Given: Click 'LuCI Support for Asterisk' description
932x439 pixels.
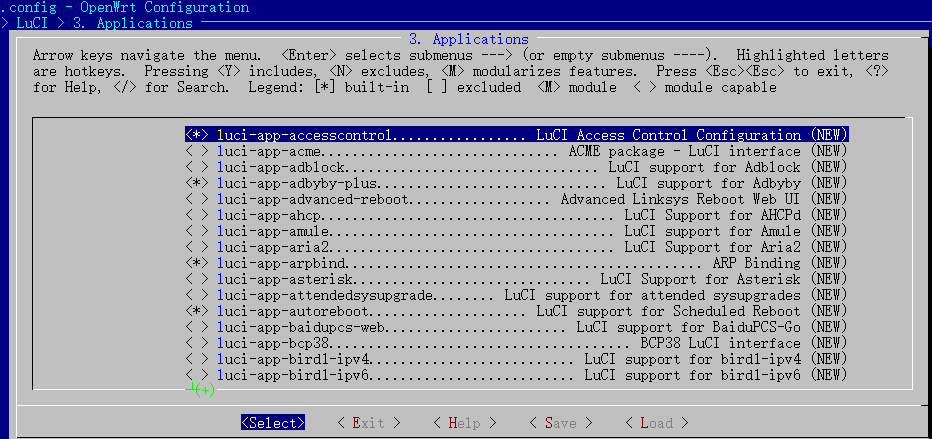Looking at the screenshot, I should coord(701,279).
